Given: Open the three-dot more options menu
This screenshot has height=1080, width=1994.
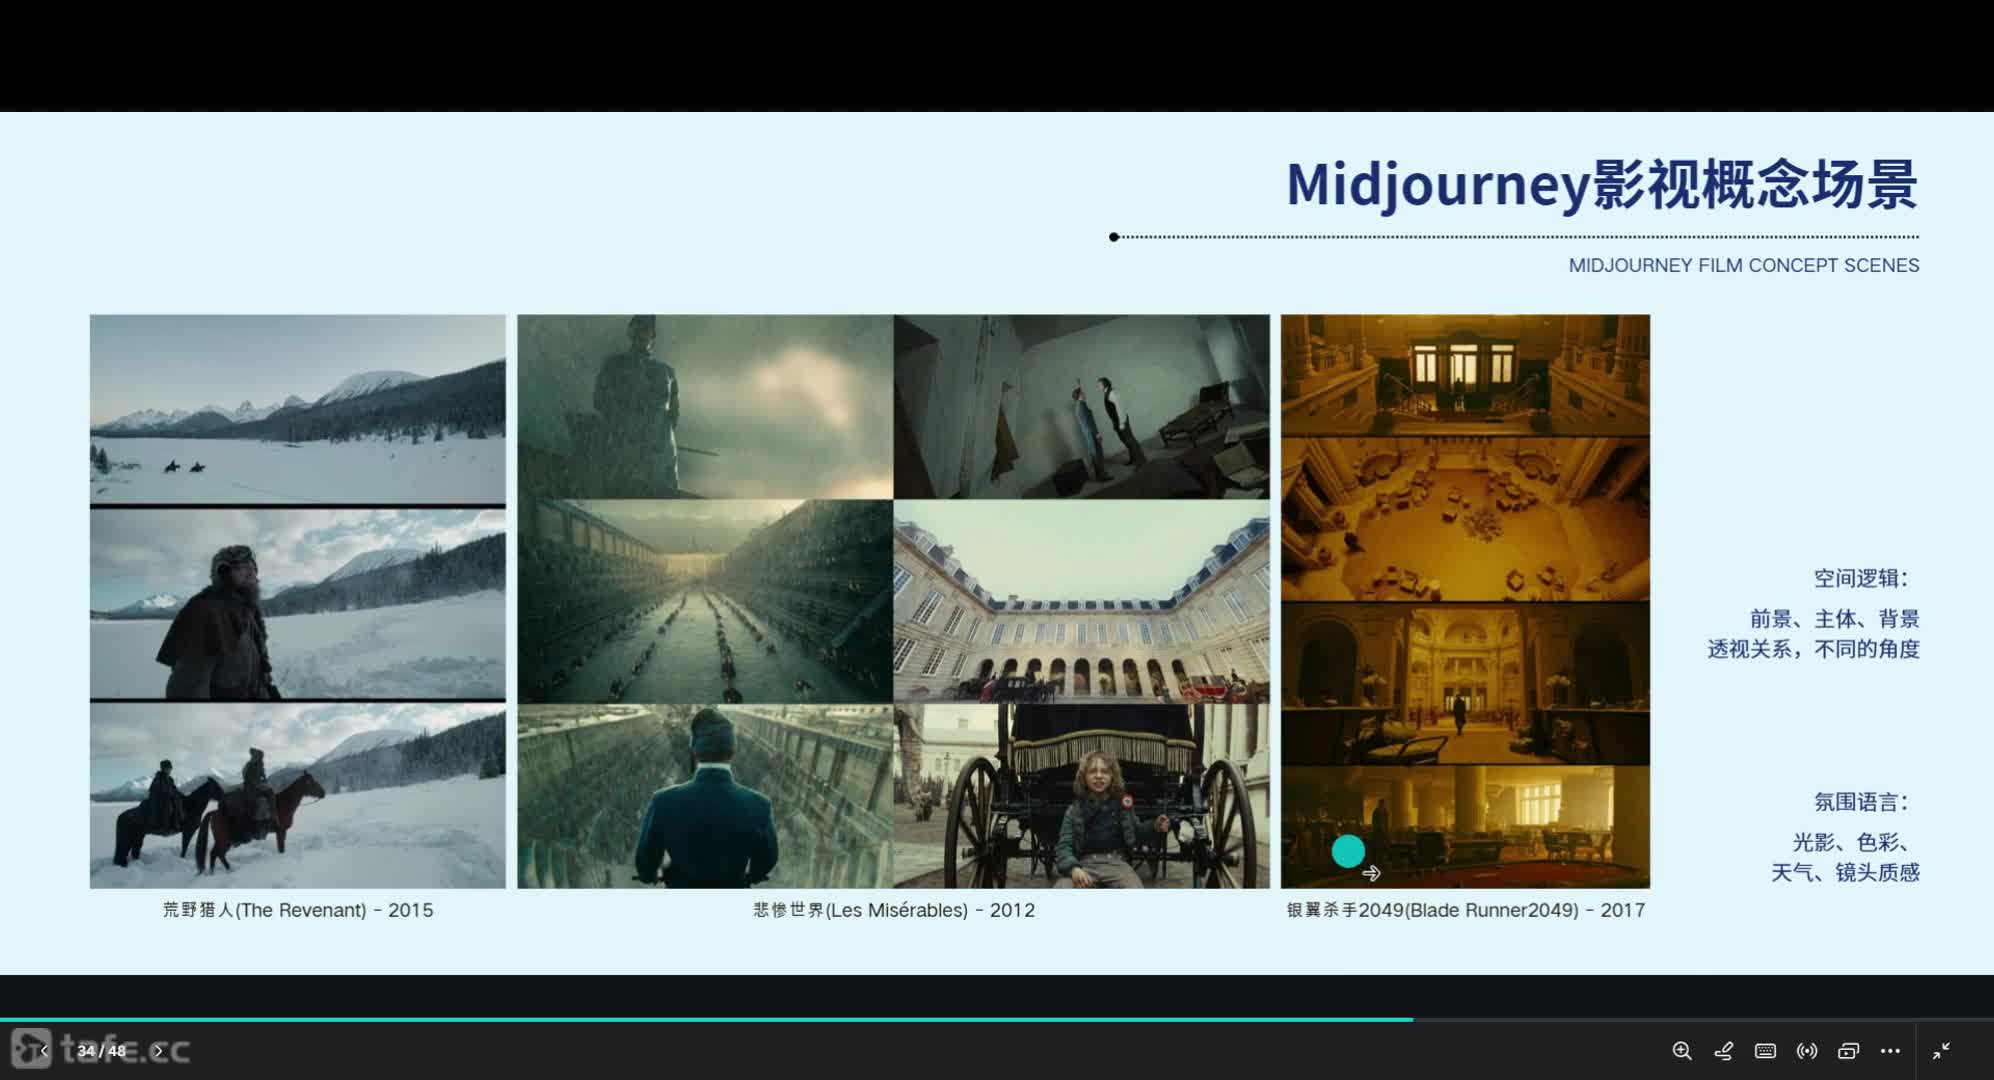Looking at the screenshot, I should pyautogui.click(x=1890, y=1051).
